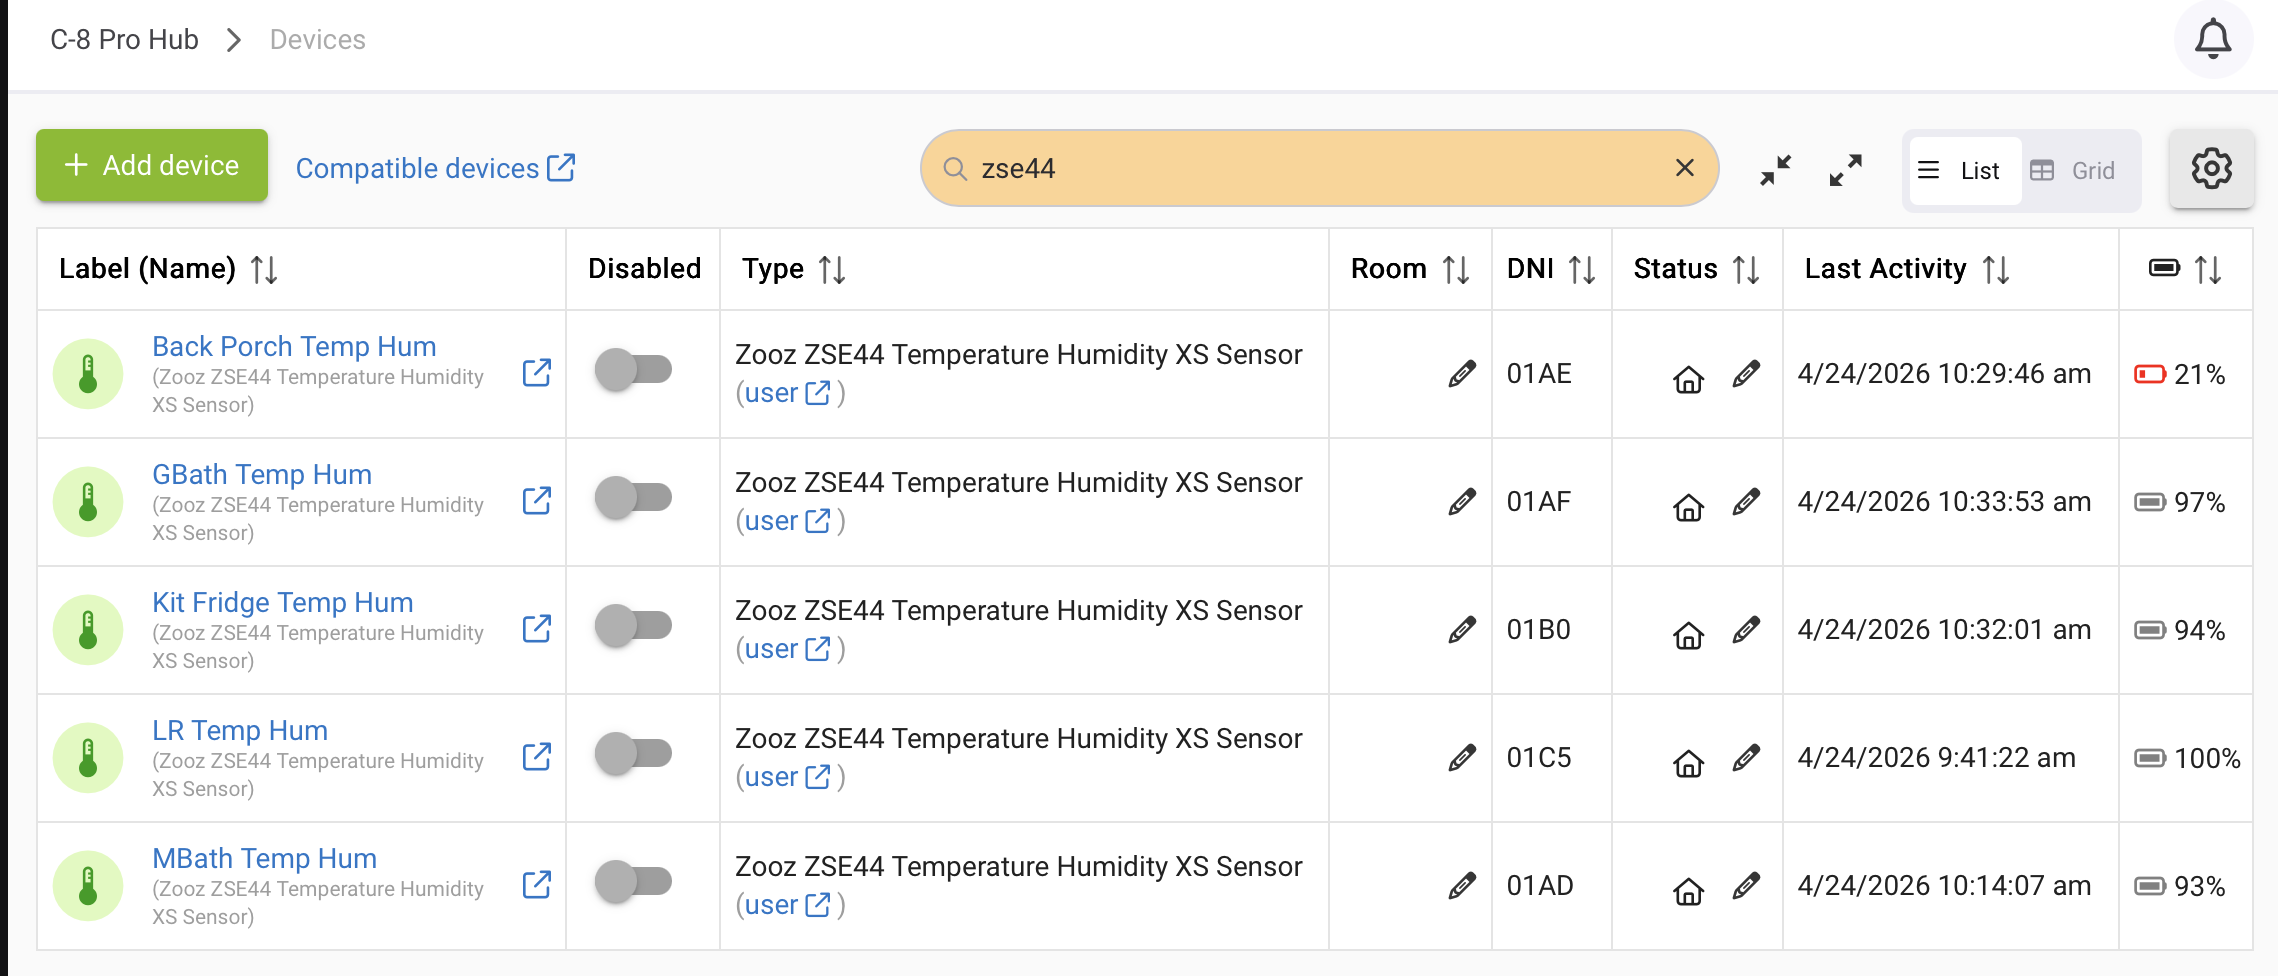Click the thermometer icon for MBath Temp Hum
2278x976 pixels.
point(88,886)
